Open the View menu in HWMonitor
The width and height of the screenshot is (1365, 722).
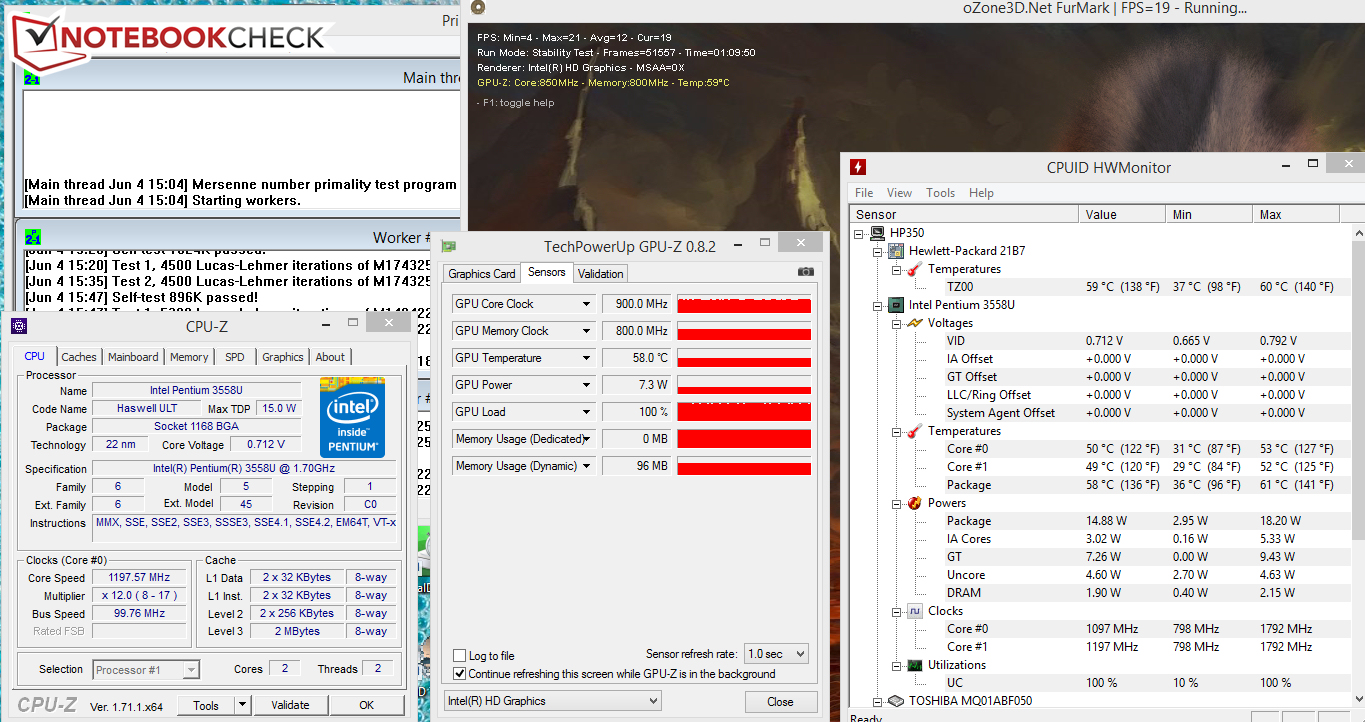(x=899, y=193)
